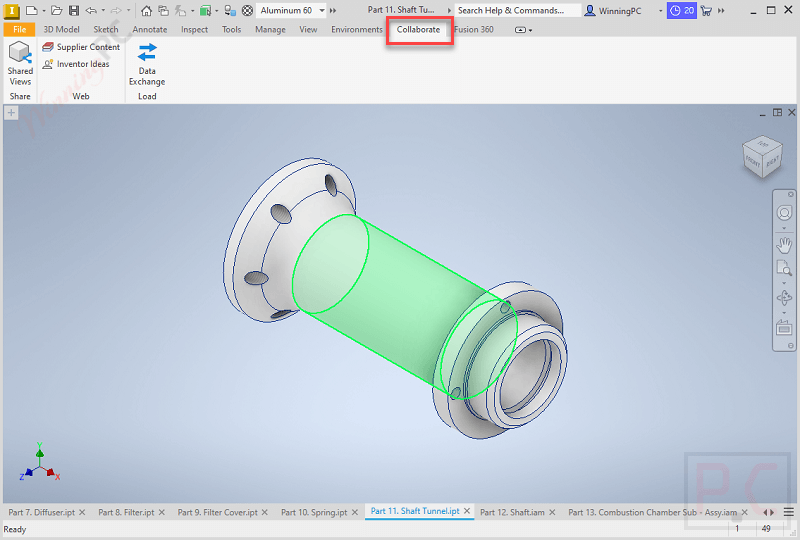This screenshot has width=800, height=540.
Task: Switch to Part 7. Diffuser.ipt document tab
Action: coord(41,512)
